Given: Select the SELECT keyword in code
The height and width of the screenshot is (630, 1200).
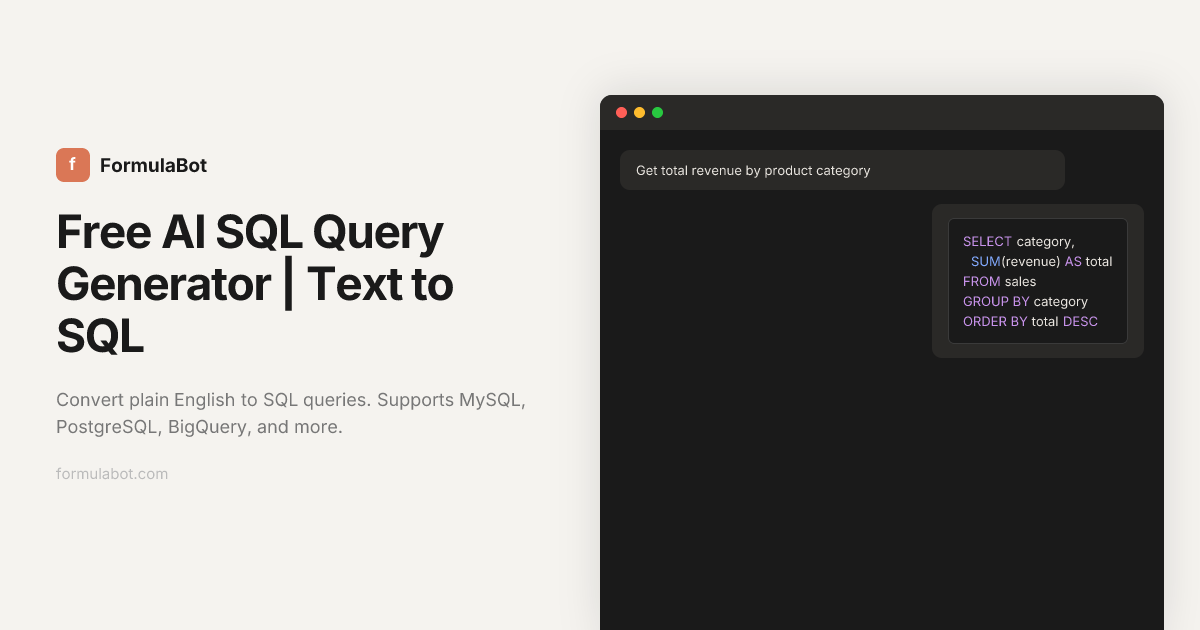Looking at the screenshot, I should click(x=987, y=242).
